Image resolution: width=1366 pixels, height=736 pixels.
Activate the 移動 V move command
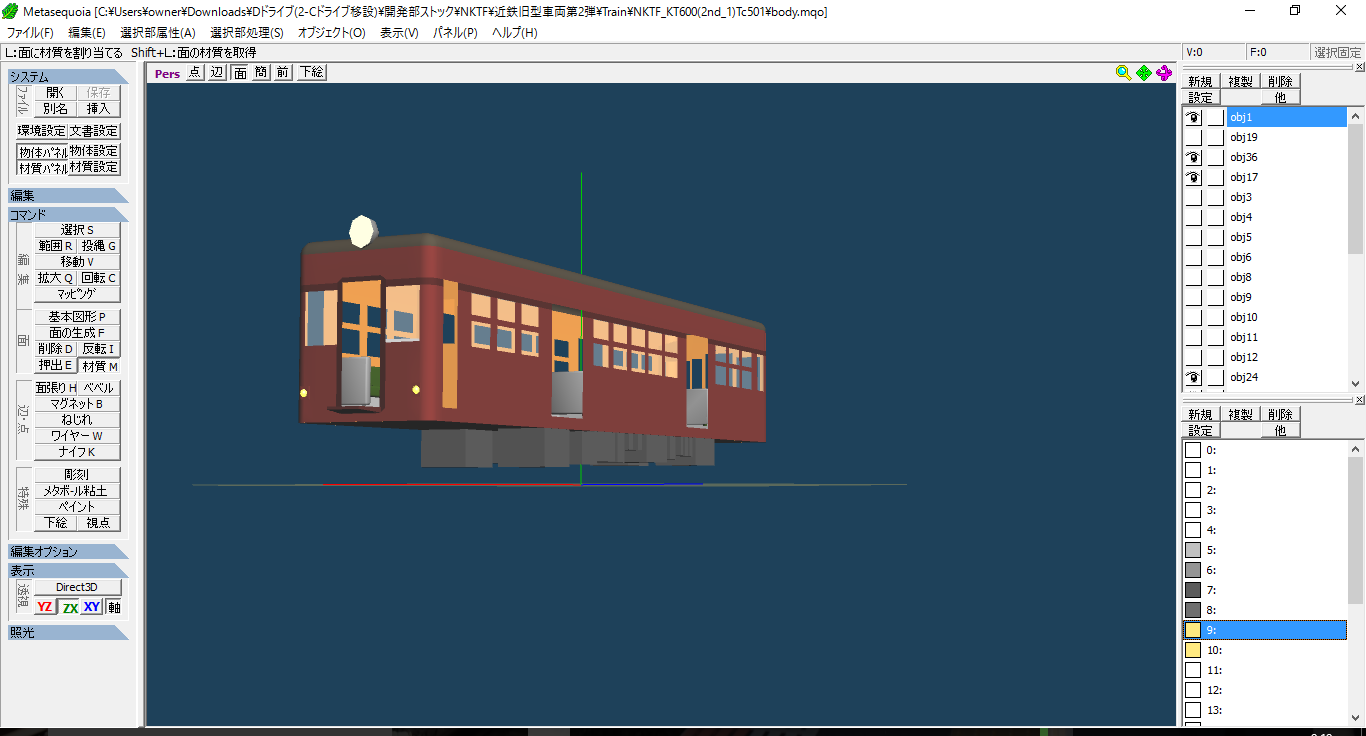click(x=77, y=262)
